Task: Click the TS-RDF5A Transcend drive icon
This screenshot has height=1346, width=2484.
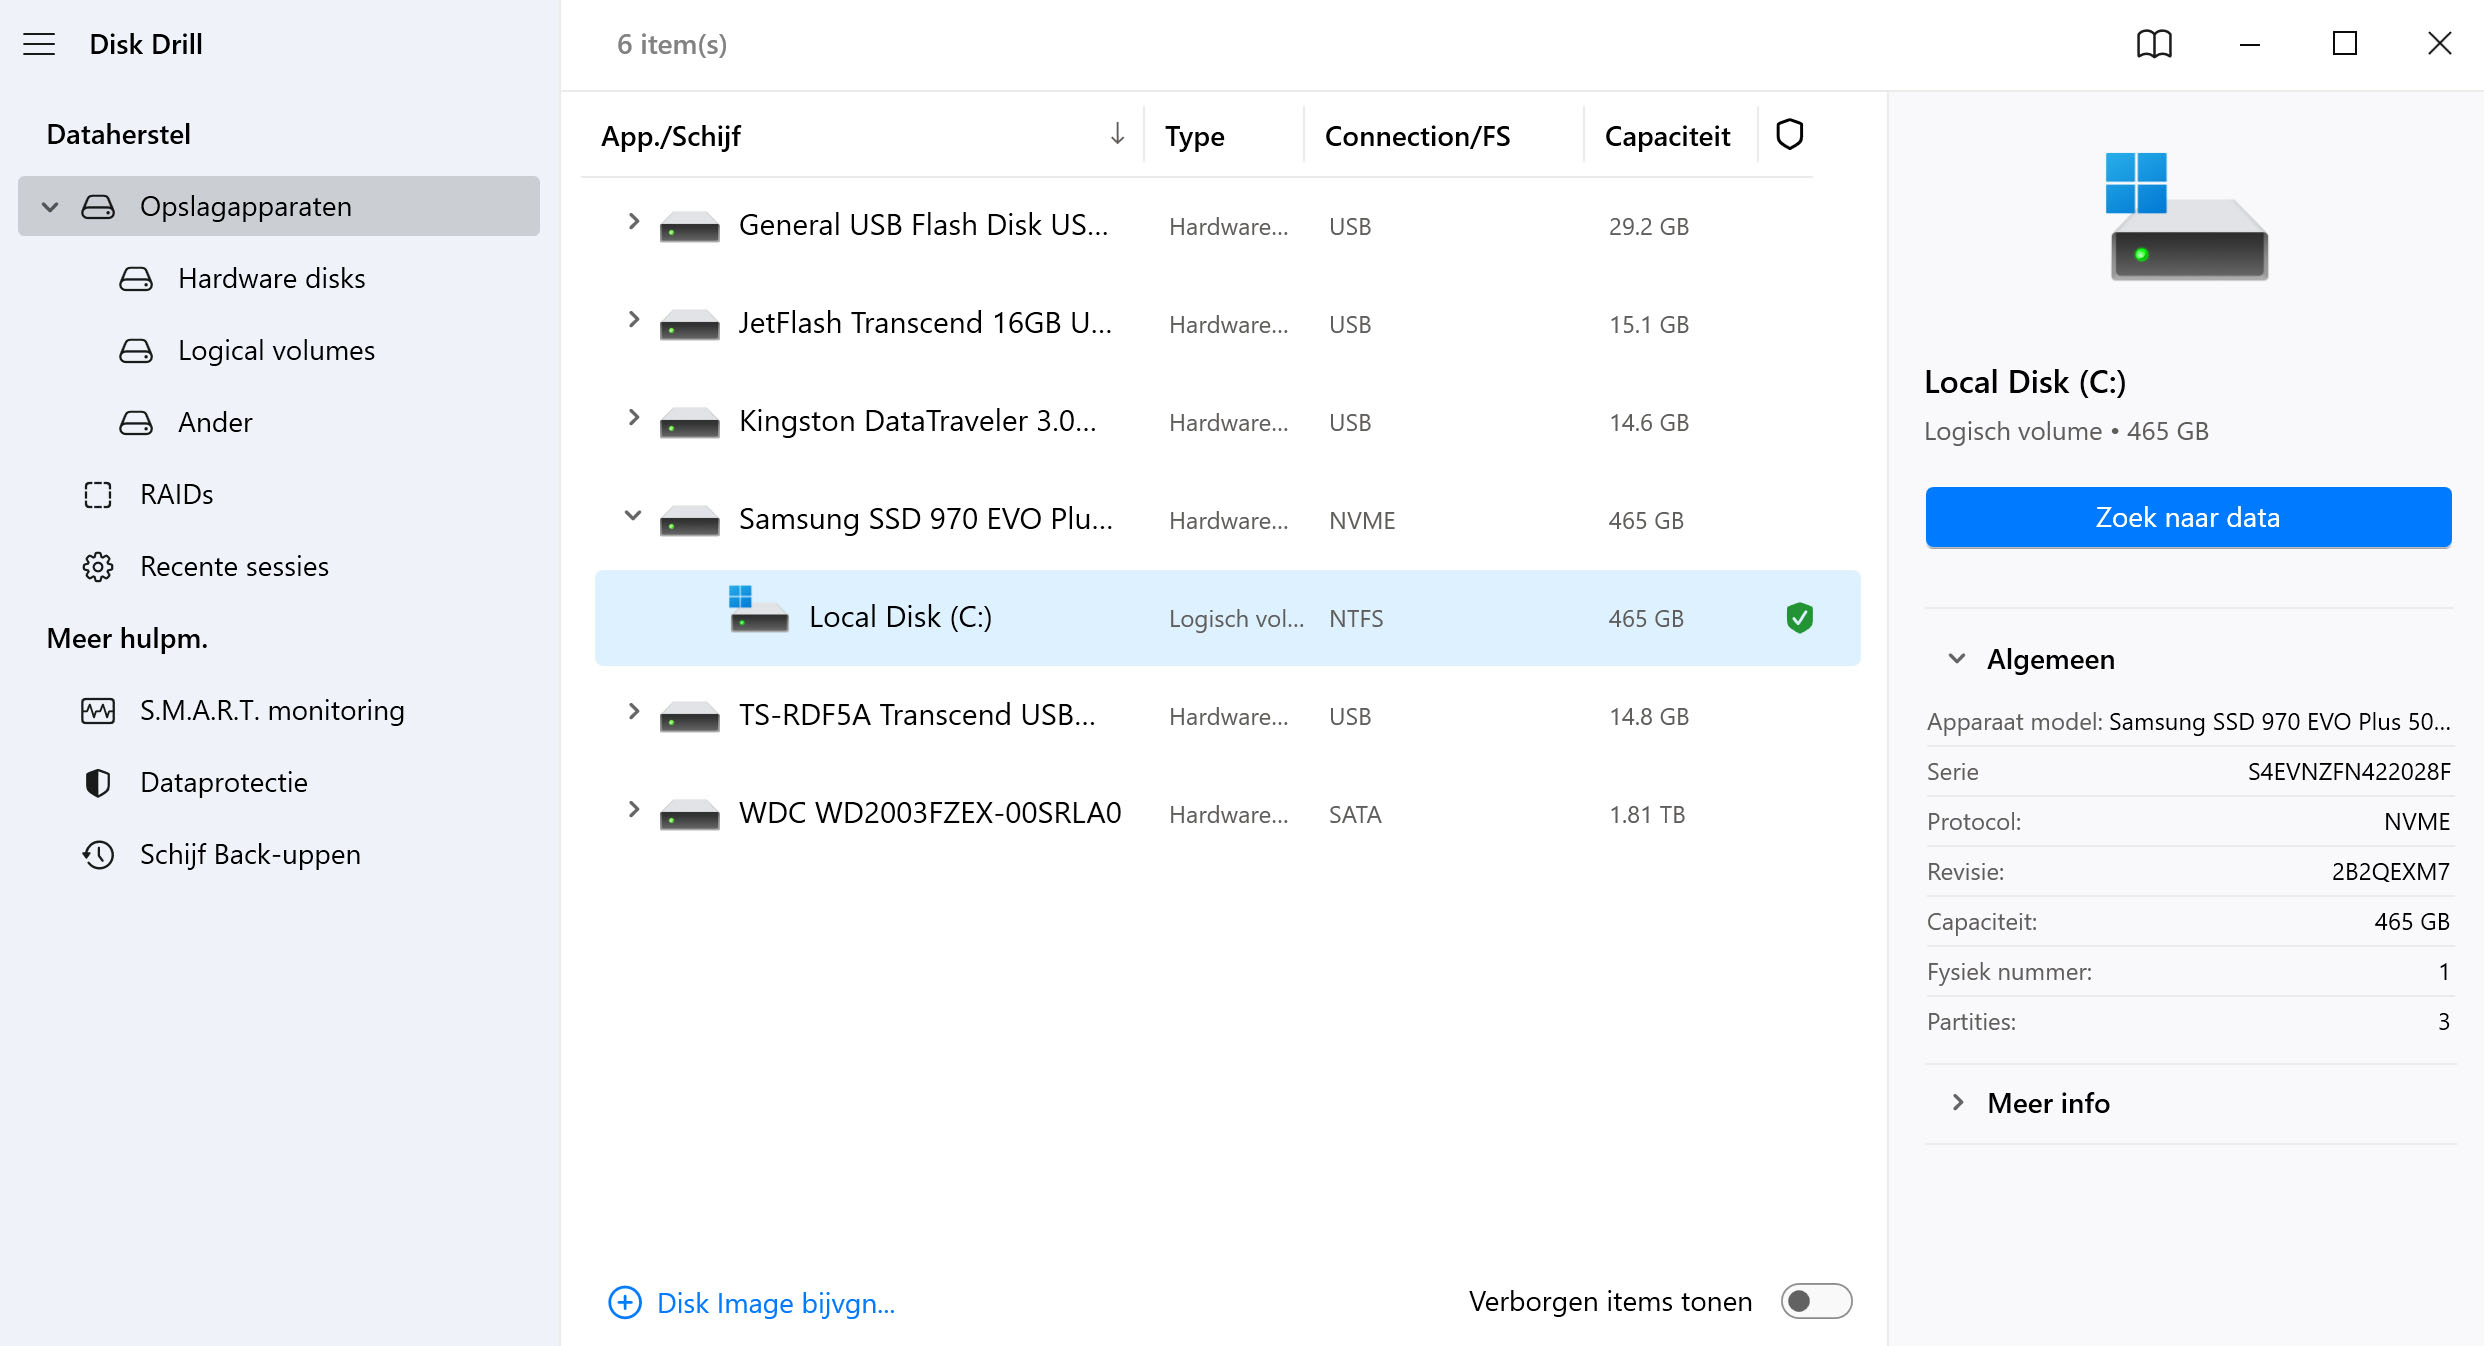Action: (x=689, y=717)
